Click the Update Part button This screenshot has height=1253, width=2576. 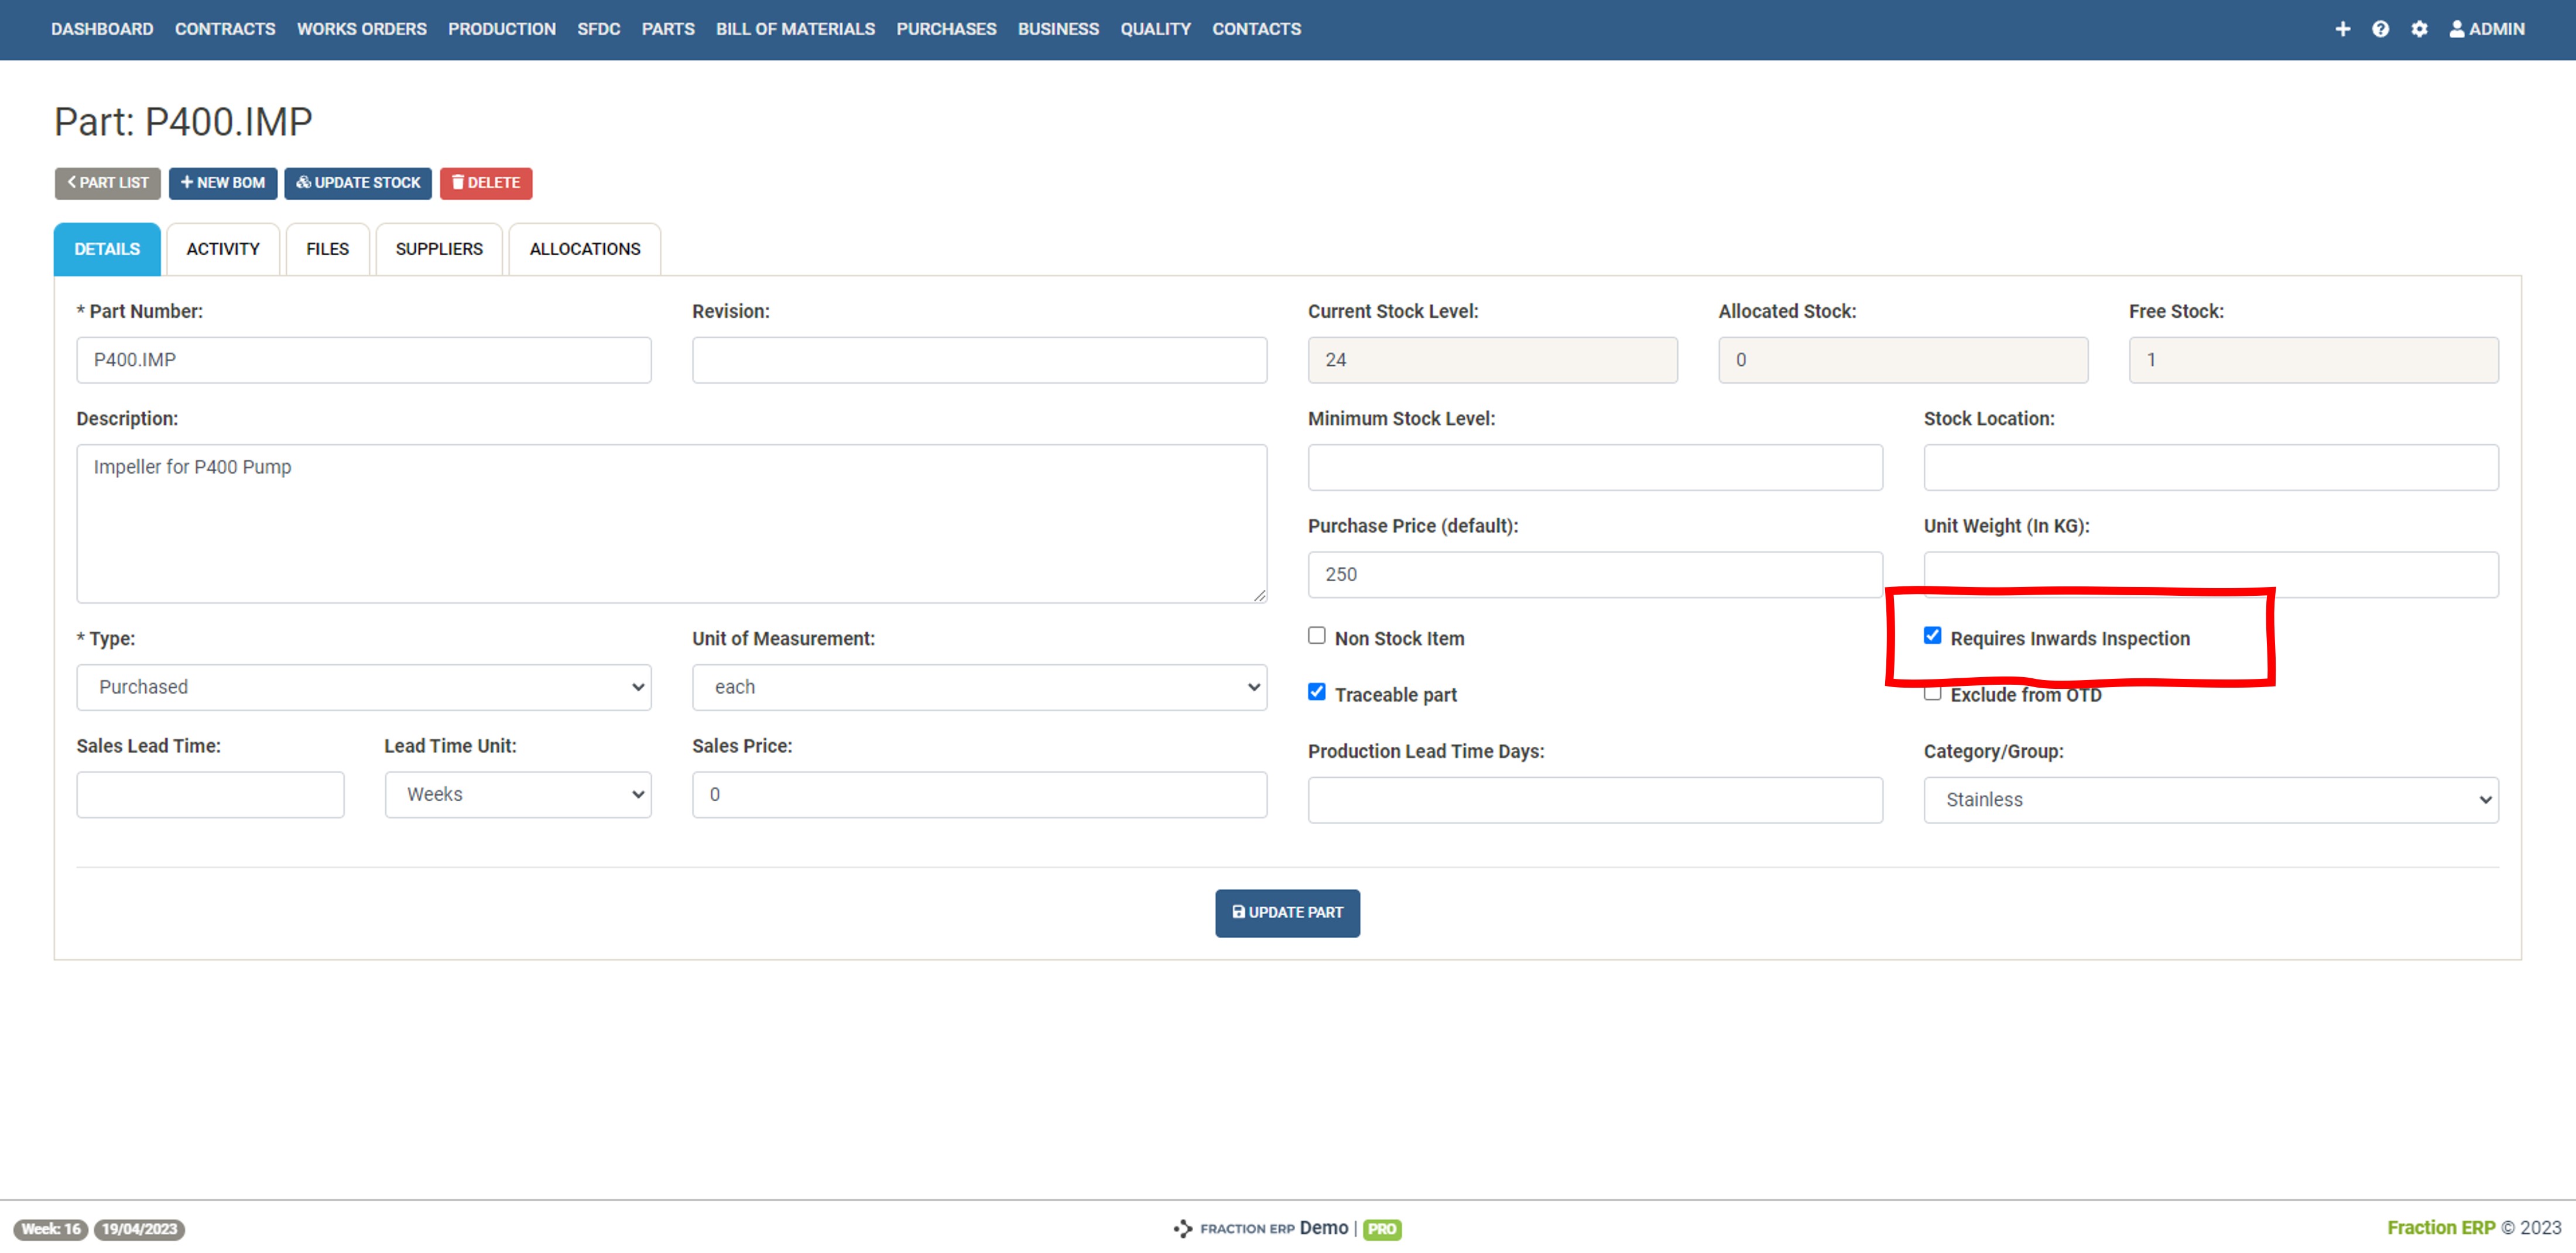tap(1288, 911)
